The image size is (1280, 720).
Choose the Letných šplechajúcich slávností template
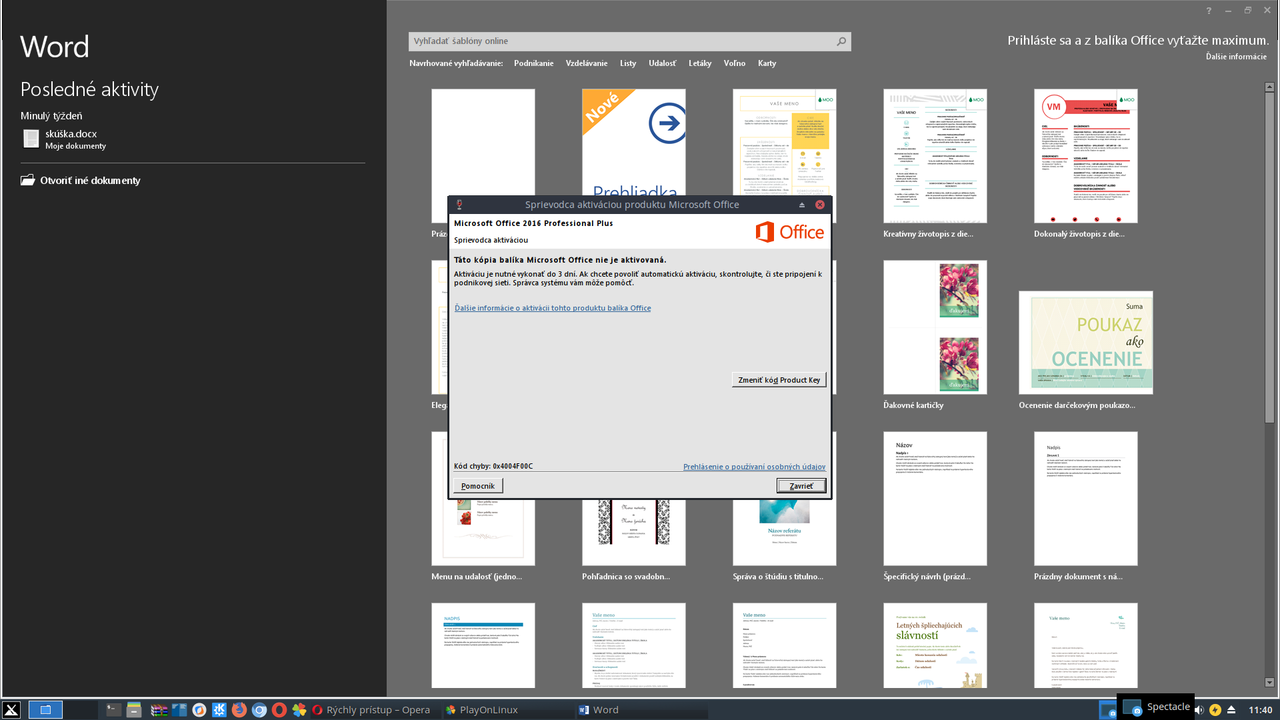[x=935, y=646]
